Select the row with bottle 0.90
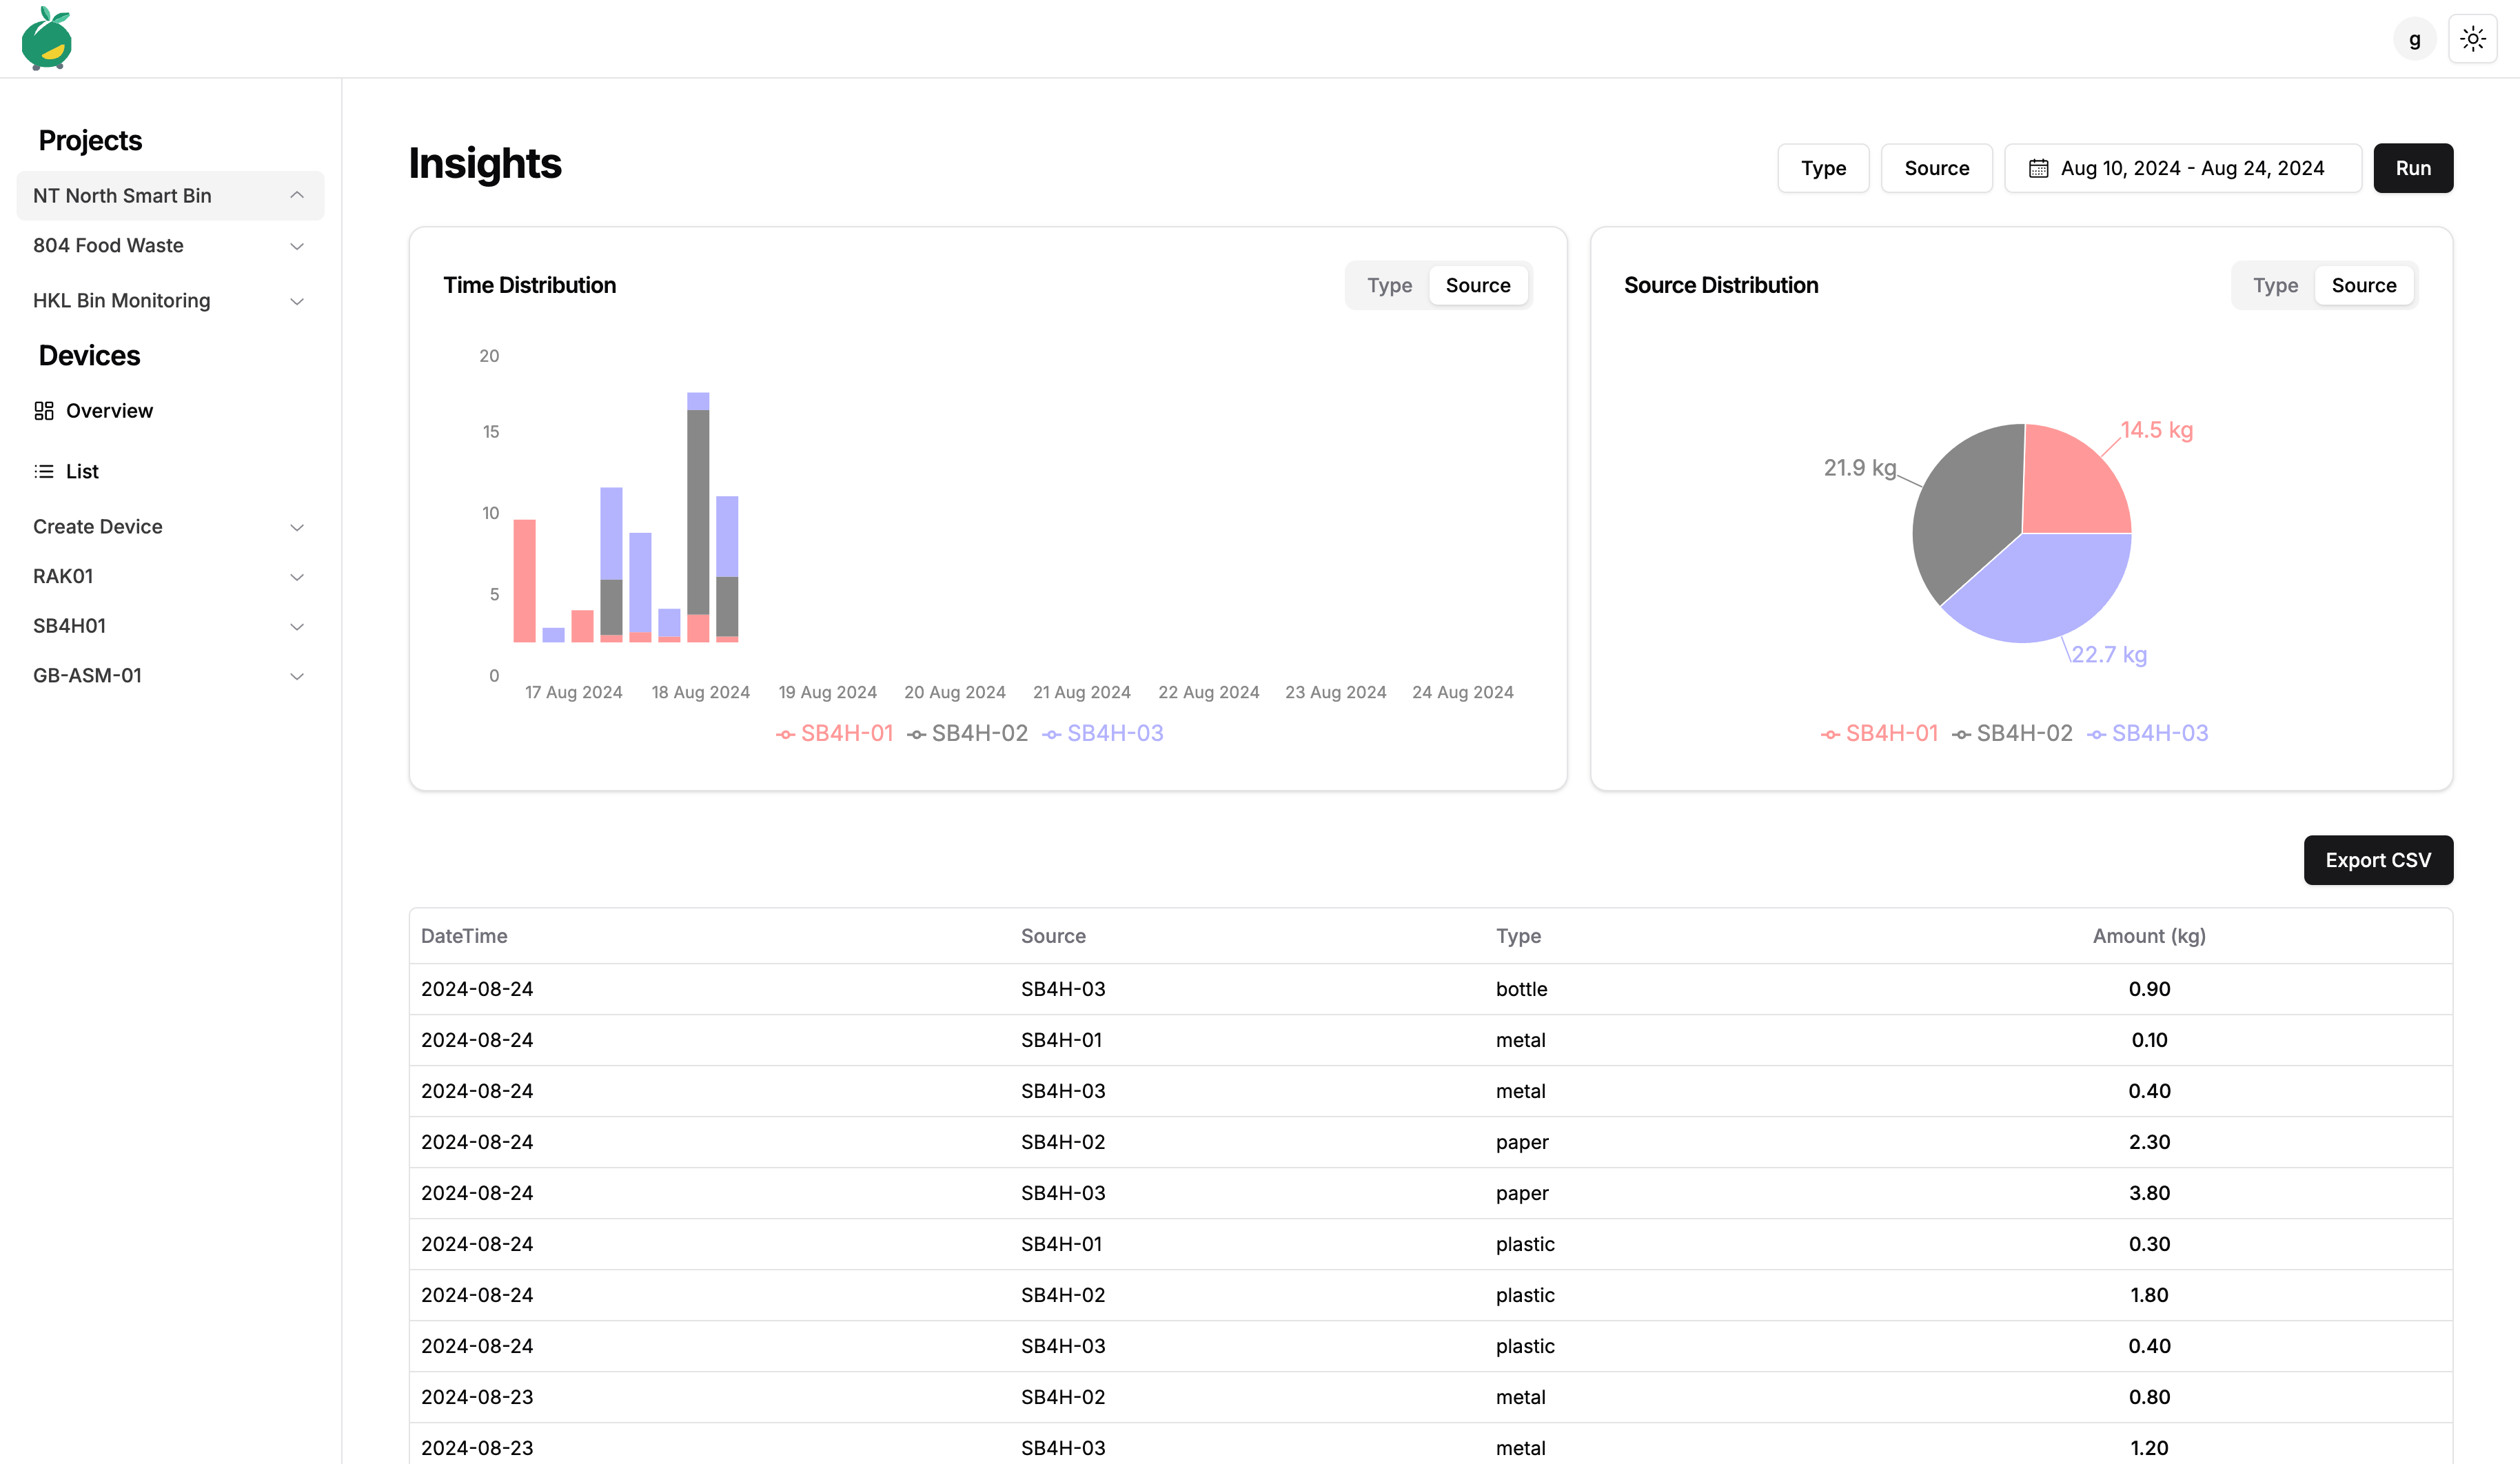 click(1430, 989)
